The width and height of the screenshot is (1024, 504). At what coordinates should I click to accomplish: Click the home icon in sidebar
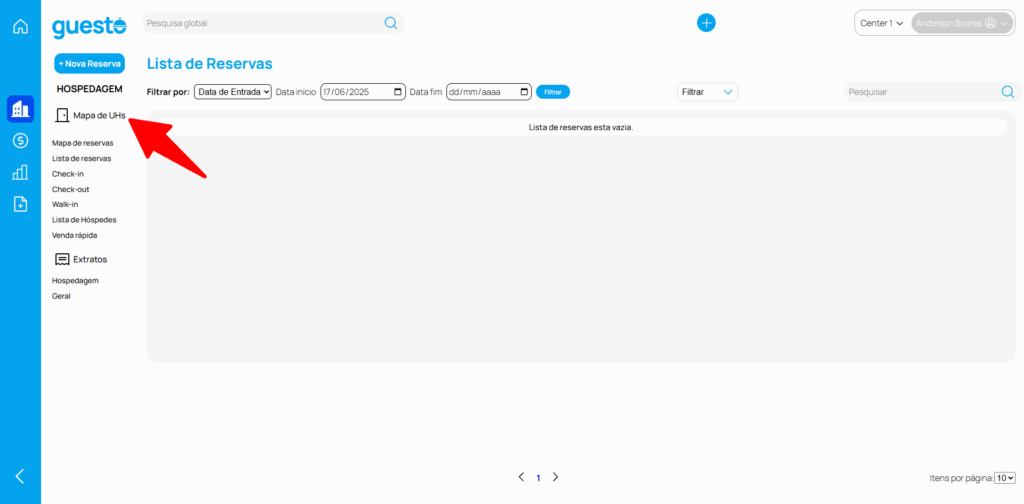click(x=20, y=26)
